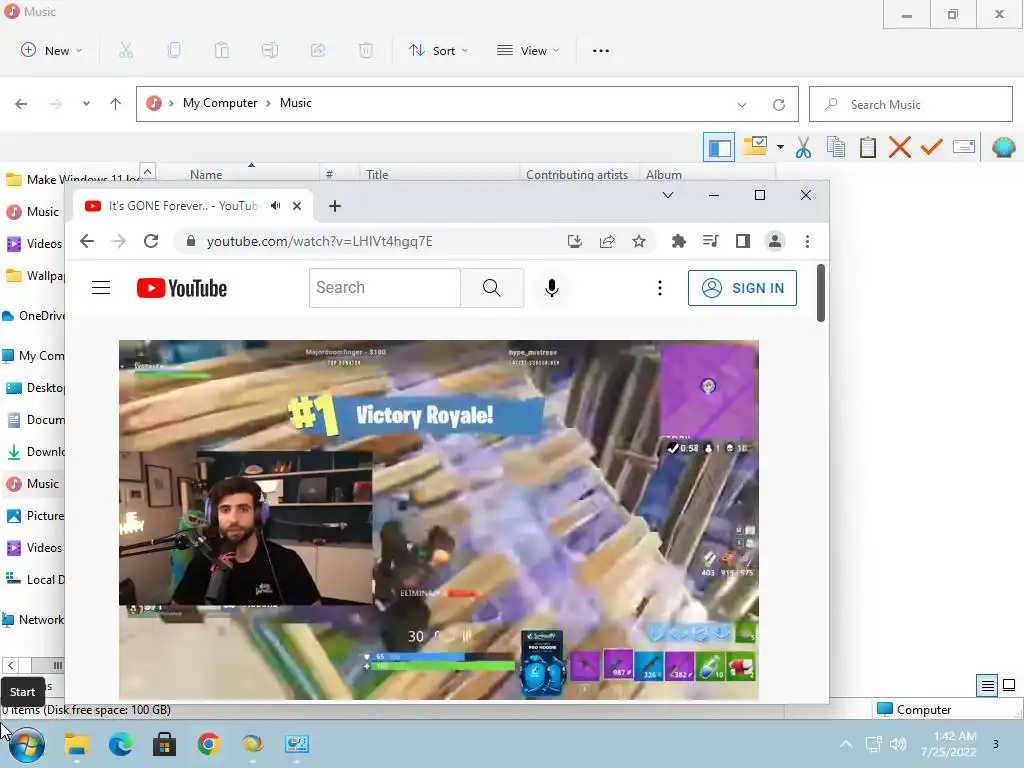The height and width of the screenshot is (768, 1024).
Task: Click the Share icon in top ribbon
Action: tap(318, 50)
